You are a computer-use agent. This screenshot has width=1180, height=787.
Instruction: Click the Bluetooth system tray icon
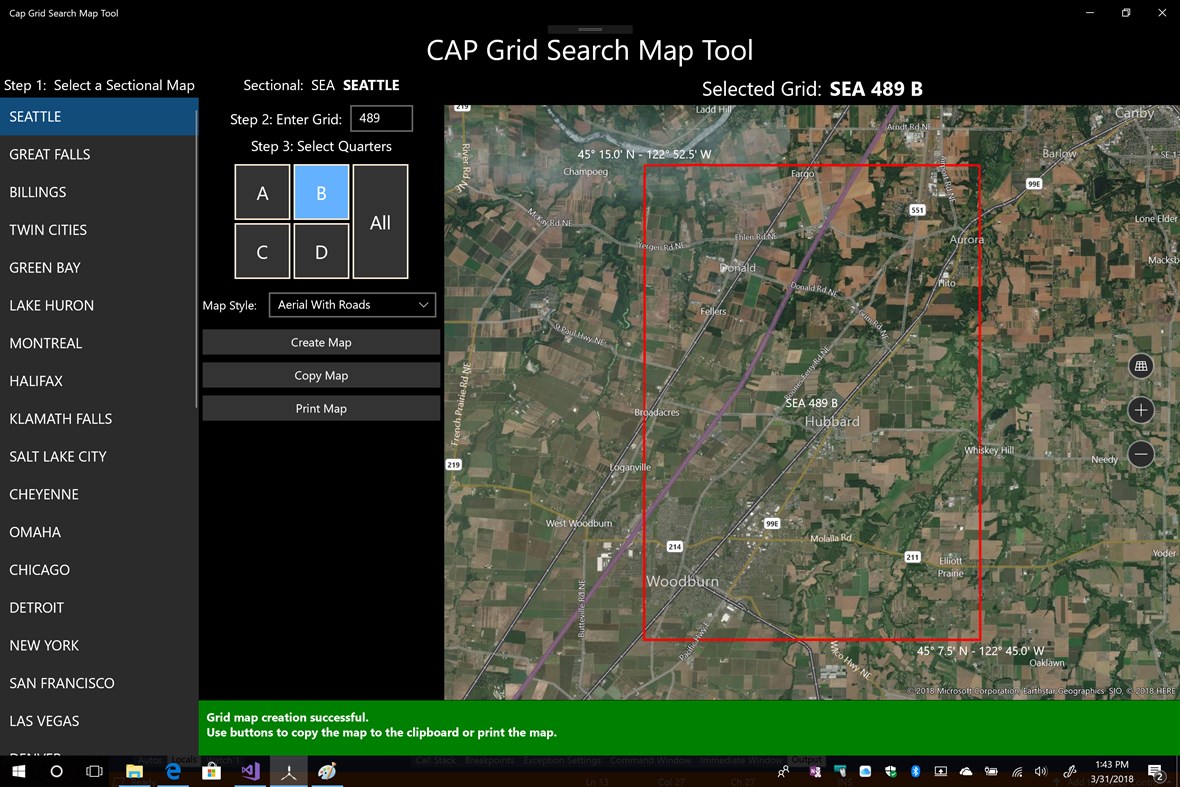[x=915, y=771]
